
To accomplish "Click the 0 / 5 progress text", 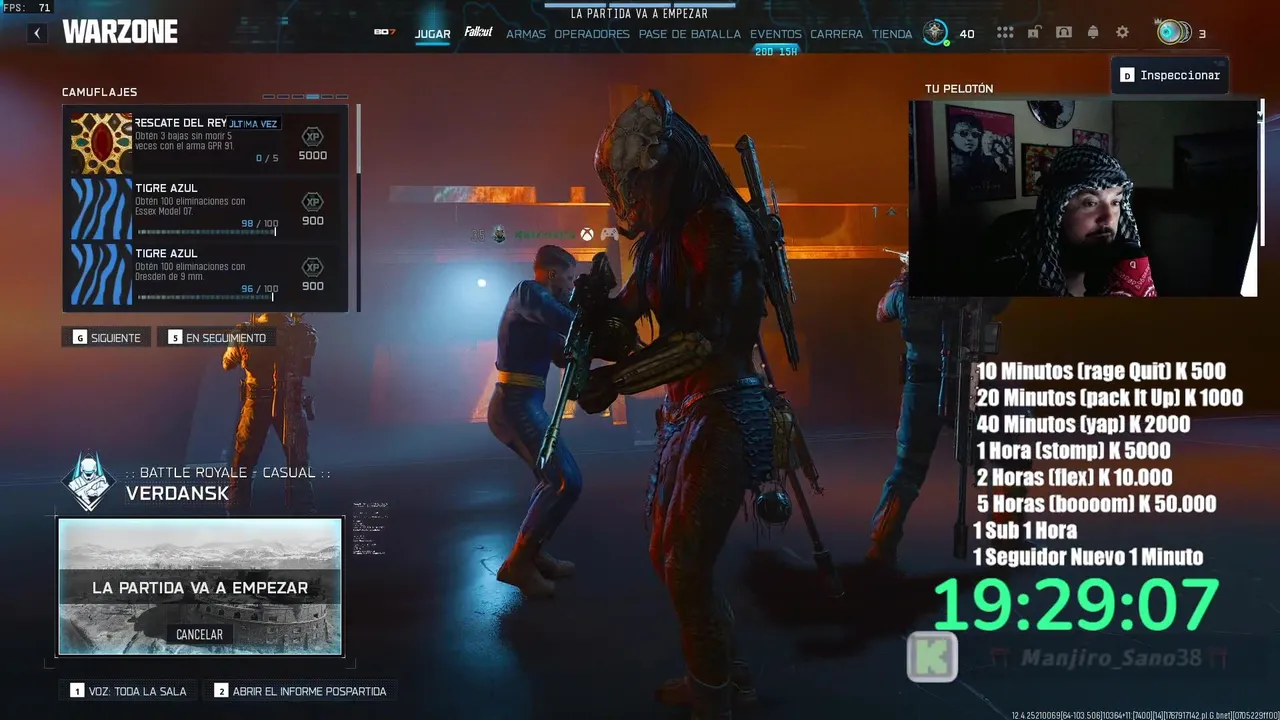I will (x=267, y=159).
